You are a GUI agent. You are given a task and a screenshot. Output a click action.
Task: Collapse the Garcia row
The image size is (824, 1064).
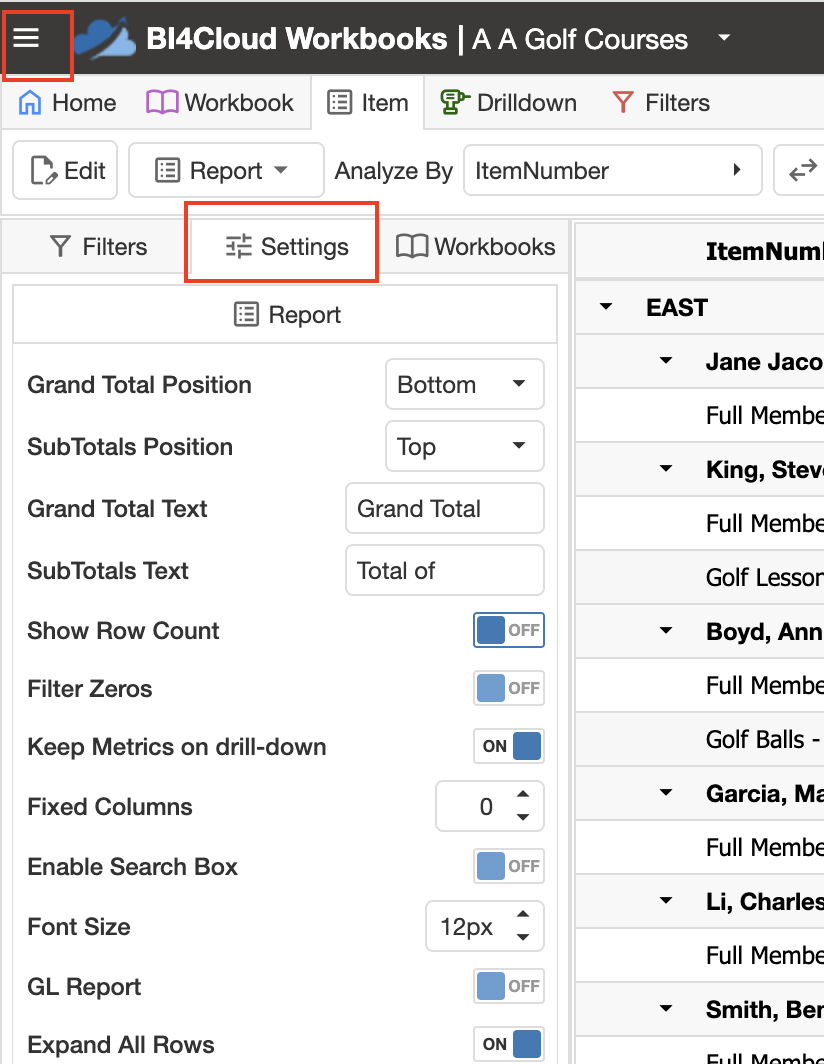(x=666, y=793)
